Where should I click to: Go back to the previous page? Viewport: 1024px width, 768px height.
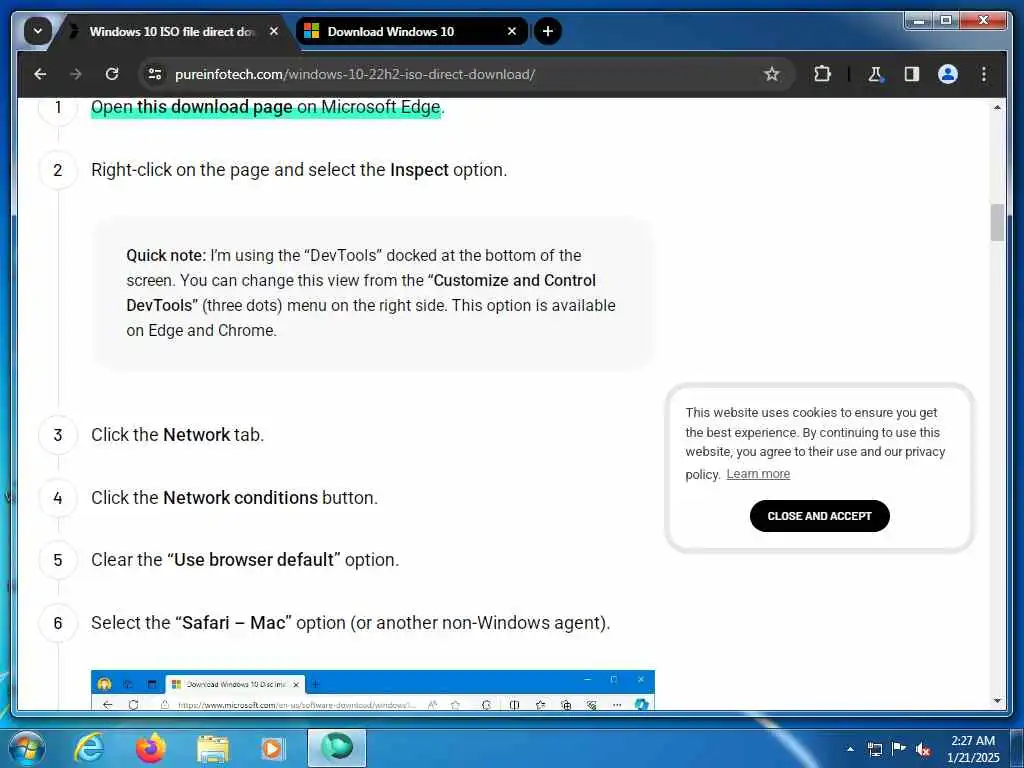pyautogui.click(x=40, y=74)
